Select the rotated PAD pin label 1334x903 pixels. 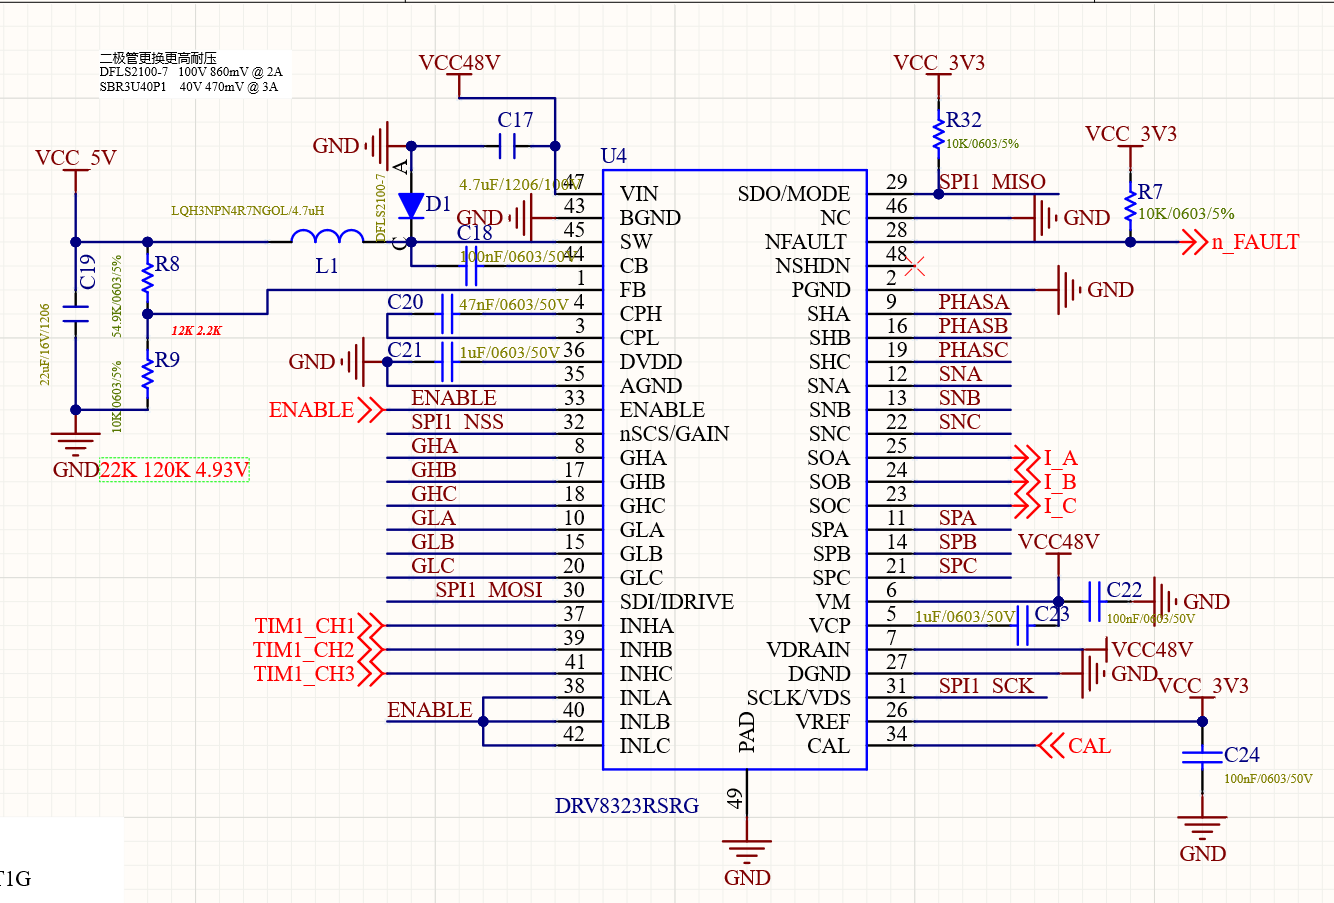point(747,732)
